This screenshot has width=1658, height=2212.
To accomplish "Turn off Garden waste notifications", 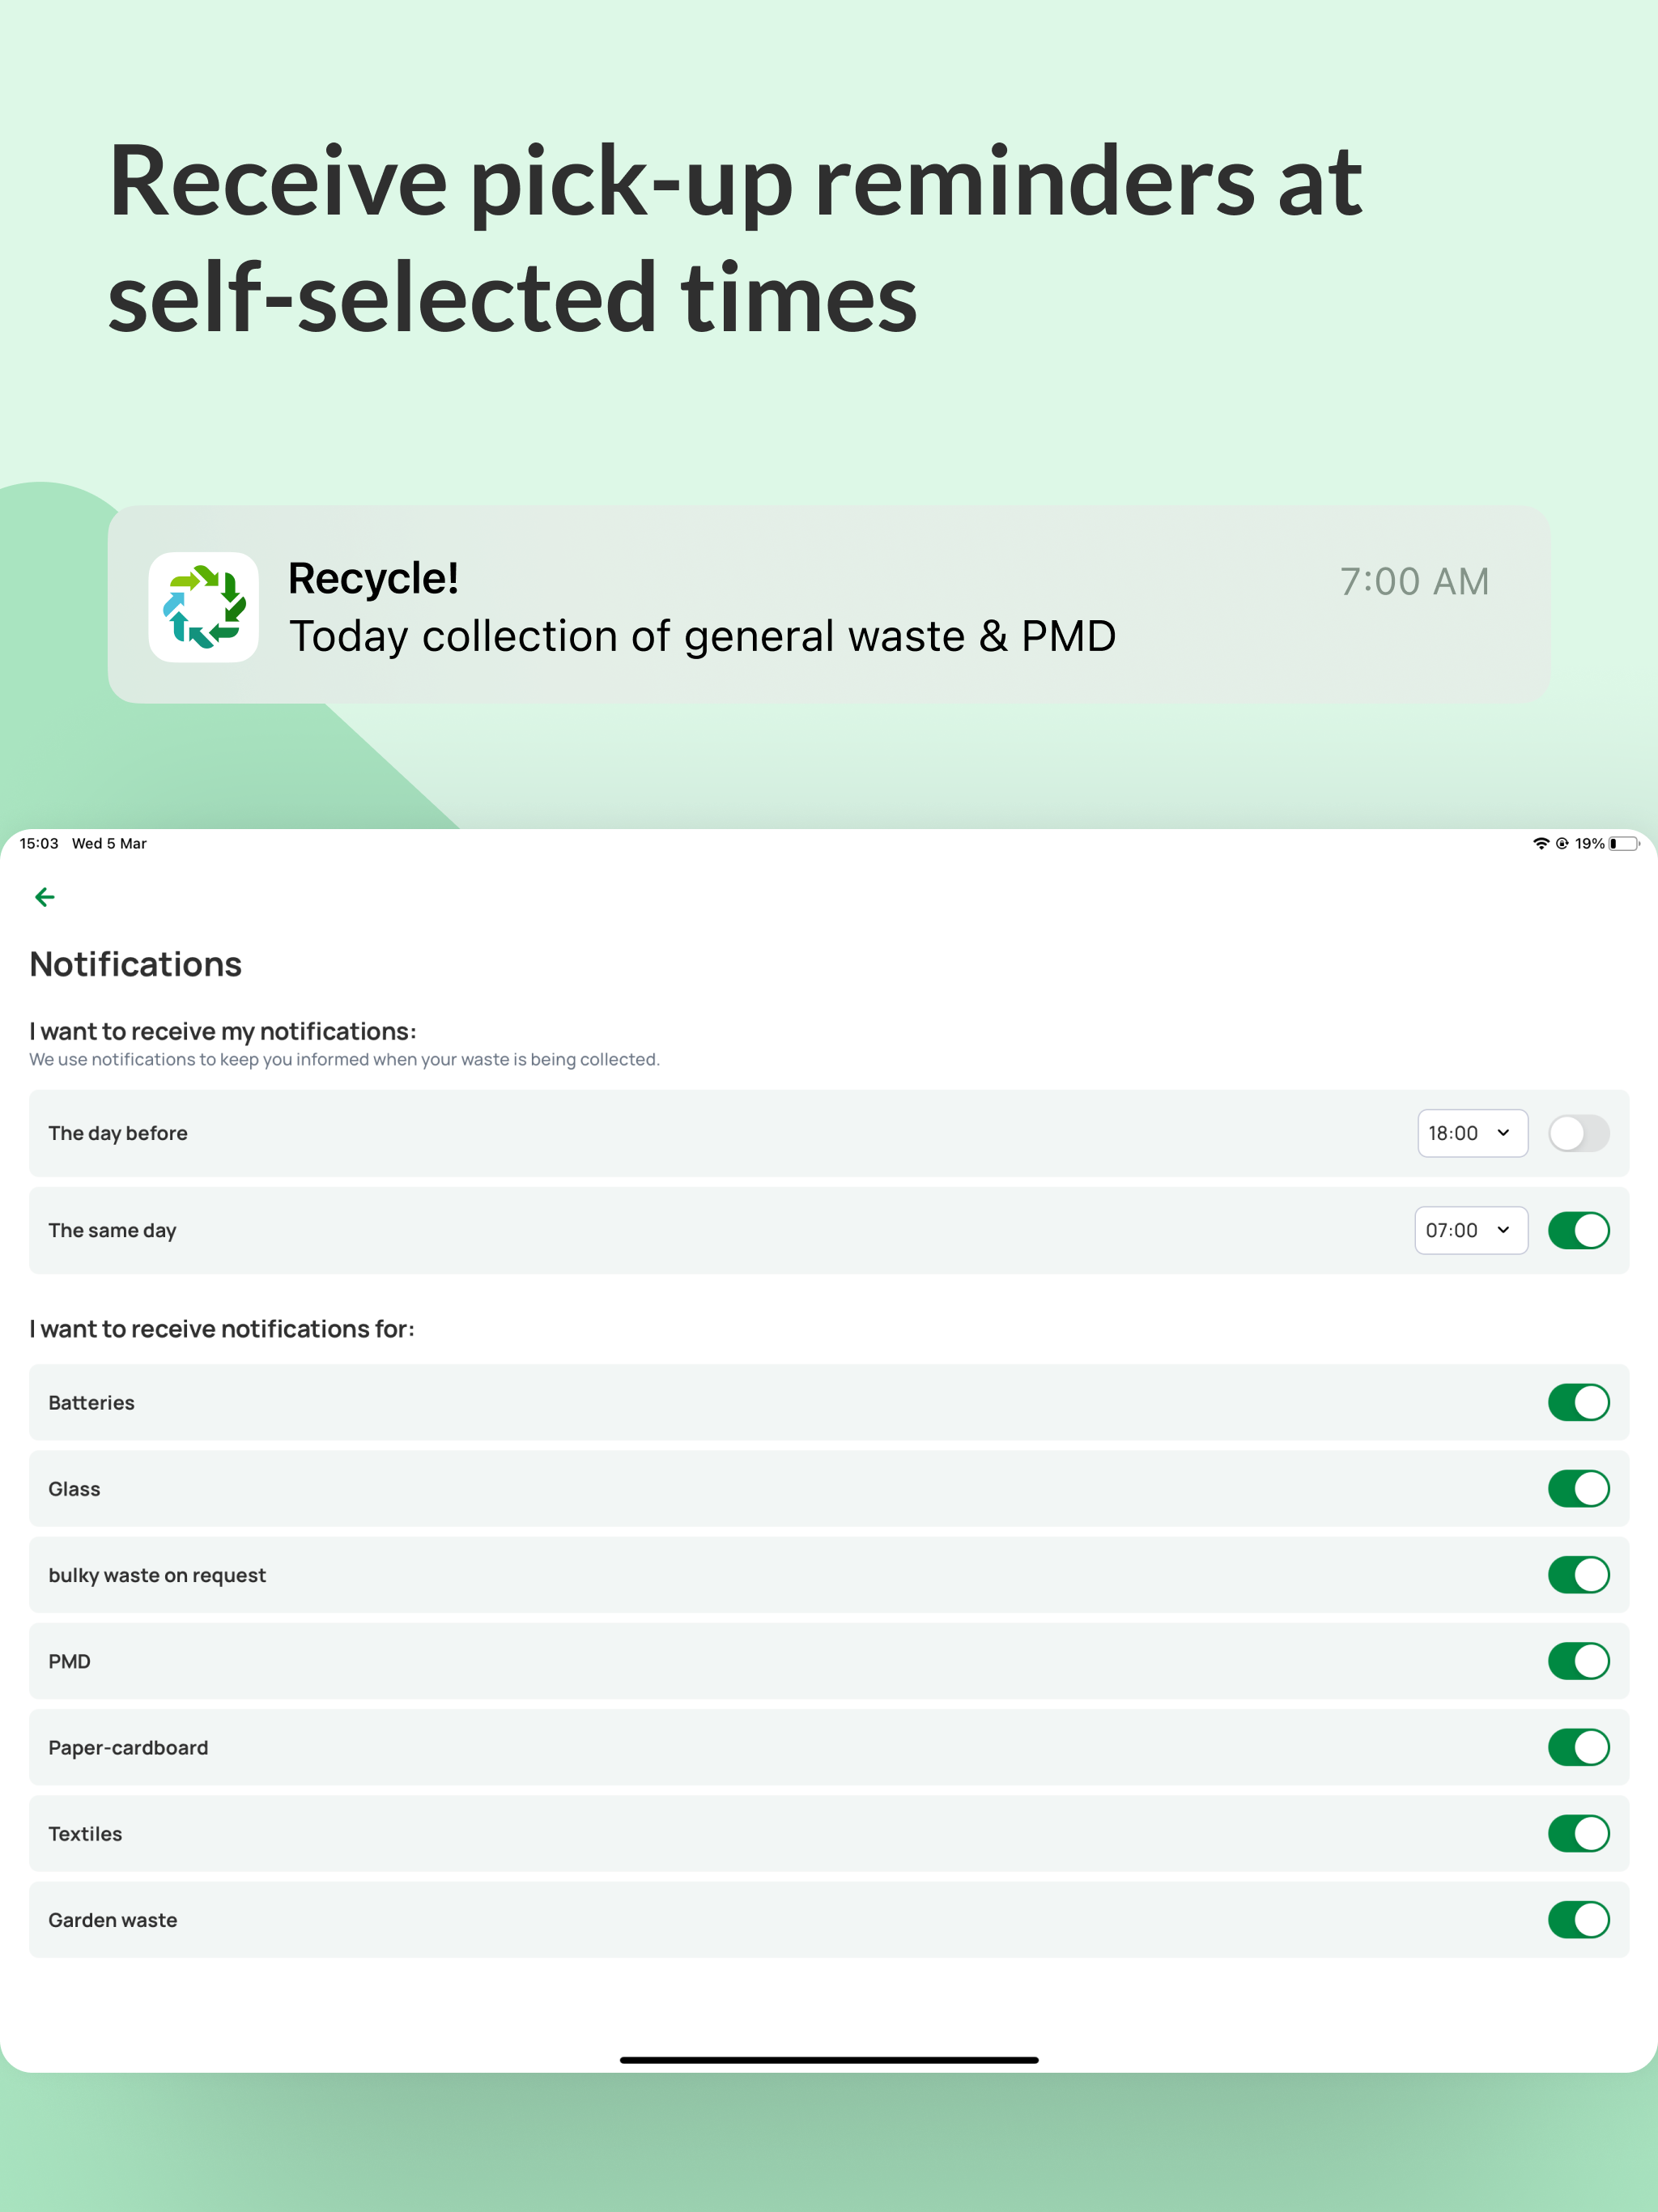I will (x=1579, y=1919).
